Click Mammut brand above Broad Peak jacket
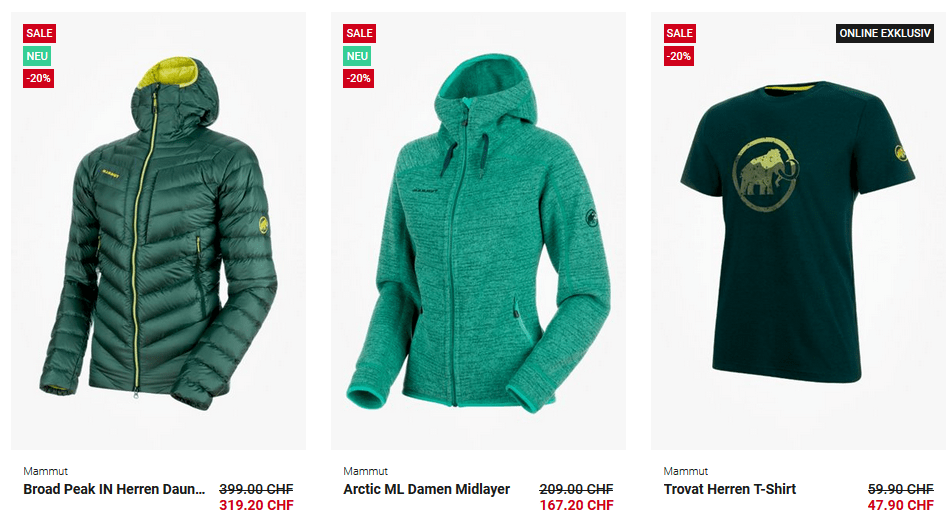Viewport: 952px width, 524px height. pyautogui.click(x=46, y=471)
